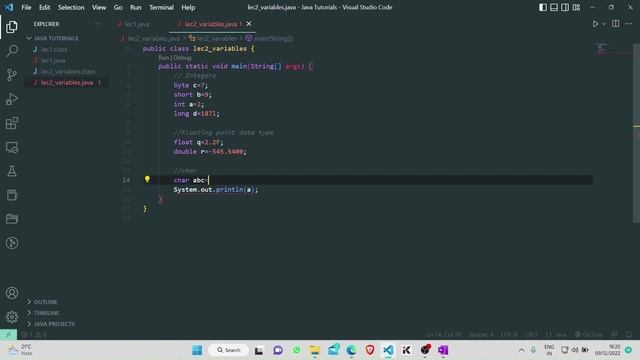This screenshot has height=360, width=640.
Task: Close the lec2_variables.java tab
Action: pyautogui.click(x=249, y=24)
